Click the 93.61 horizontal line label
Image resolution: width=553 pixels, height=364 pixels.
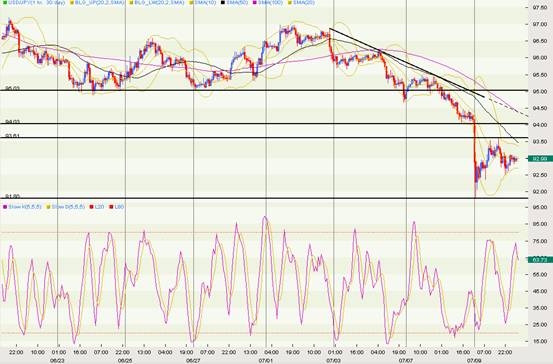point(12,135)
